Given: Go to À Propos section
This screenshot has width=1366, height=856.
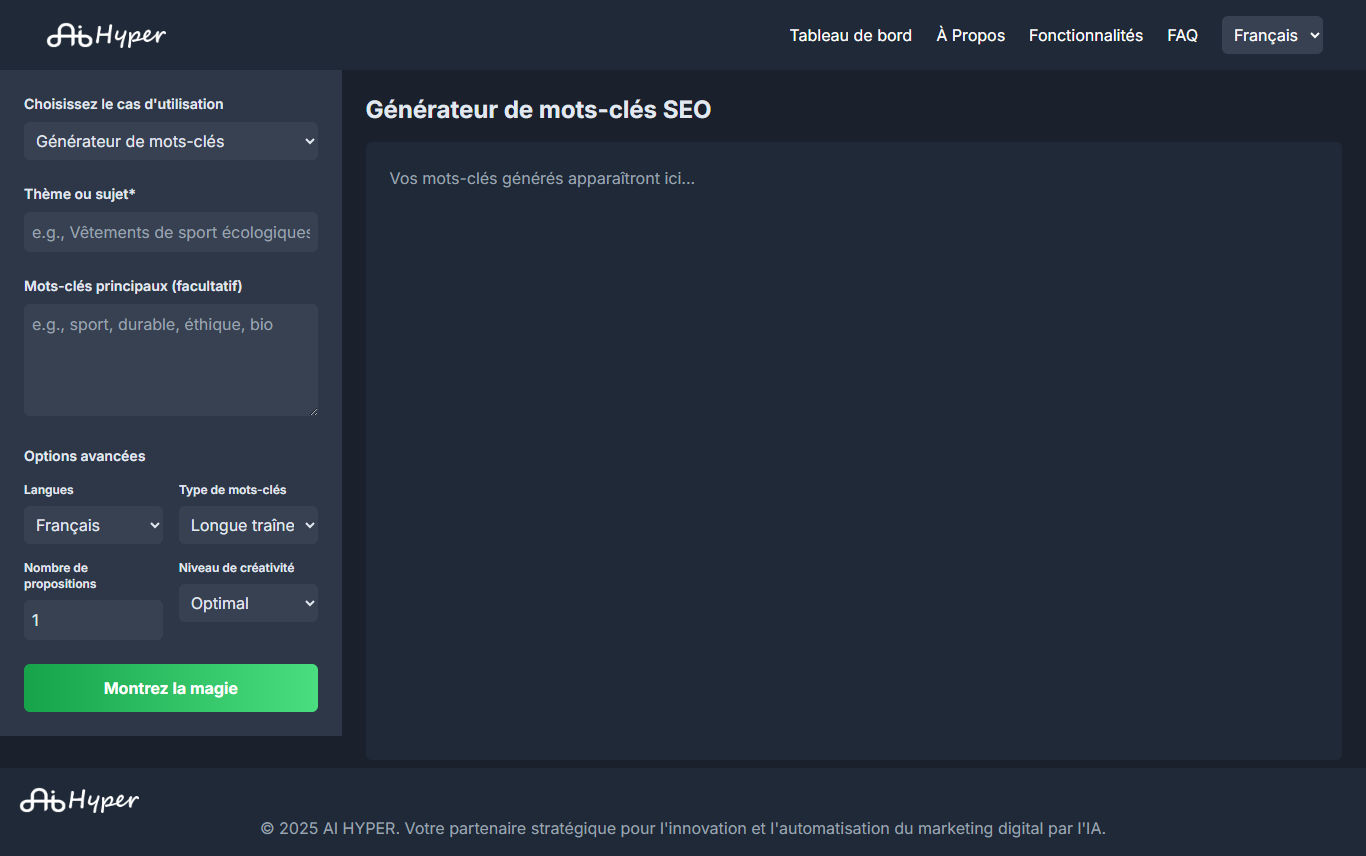Looking at the screenshot, I should pyautogui.click(x=971, y=35).
